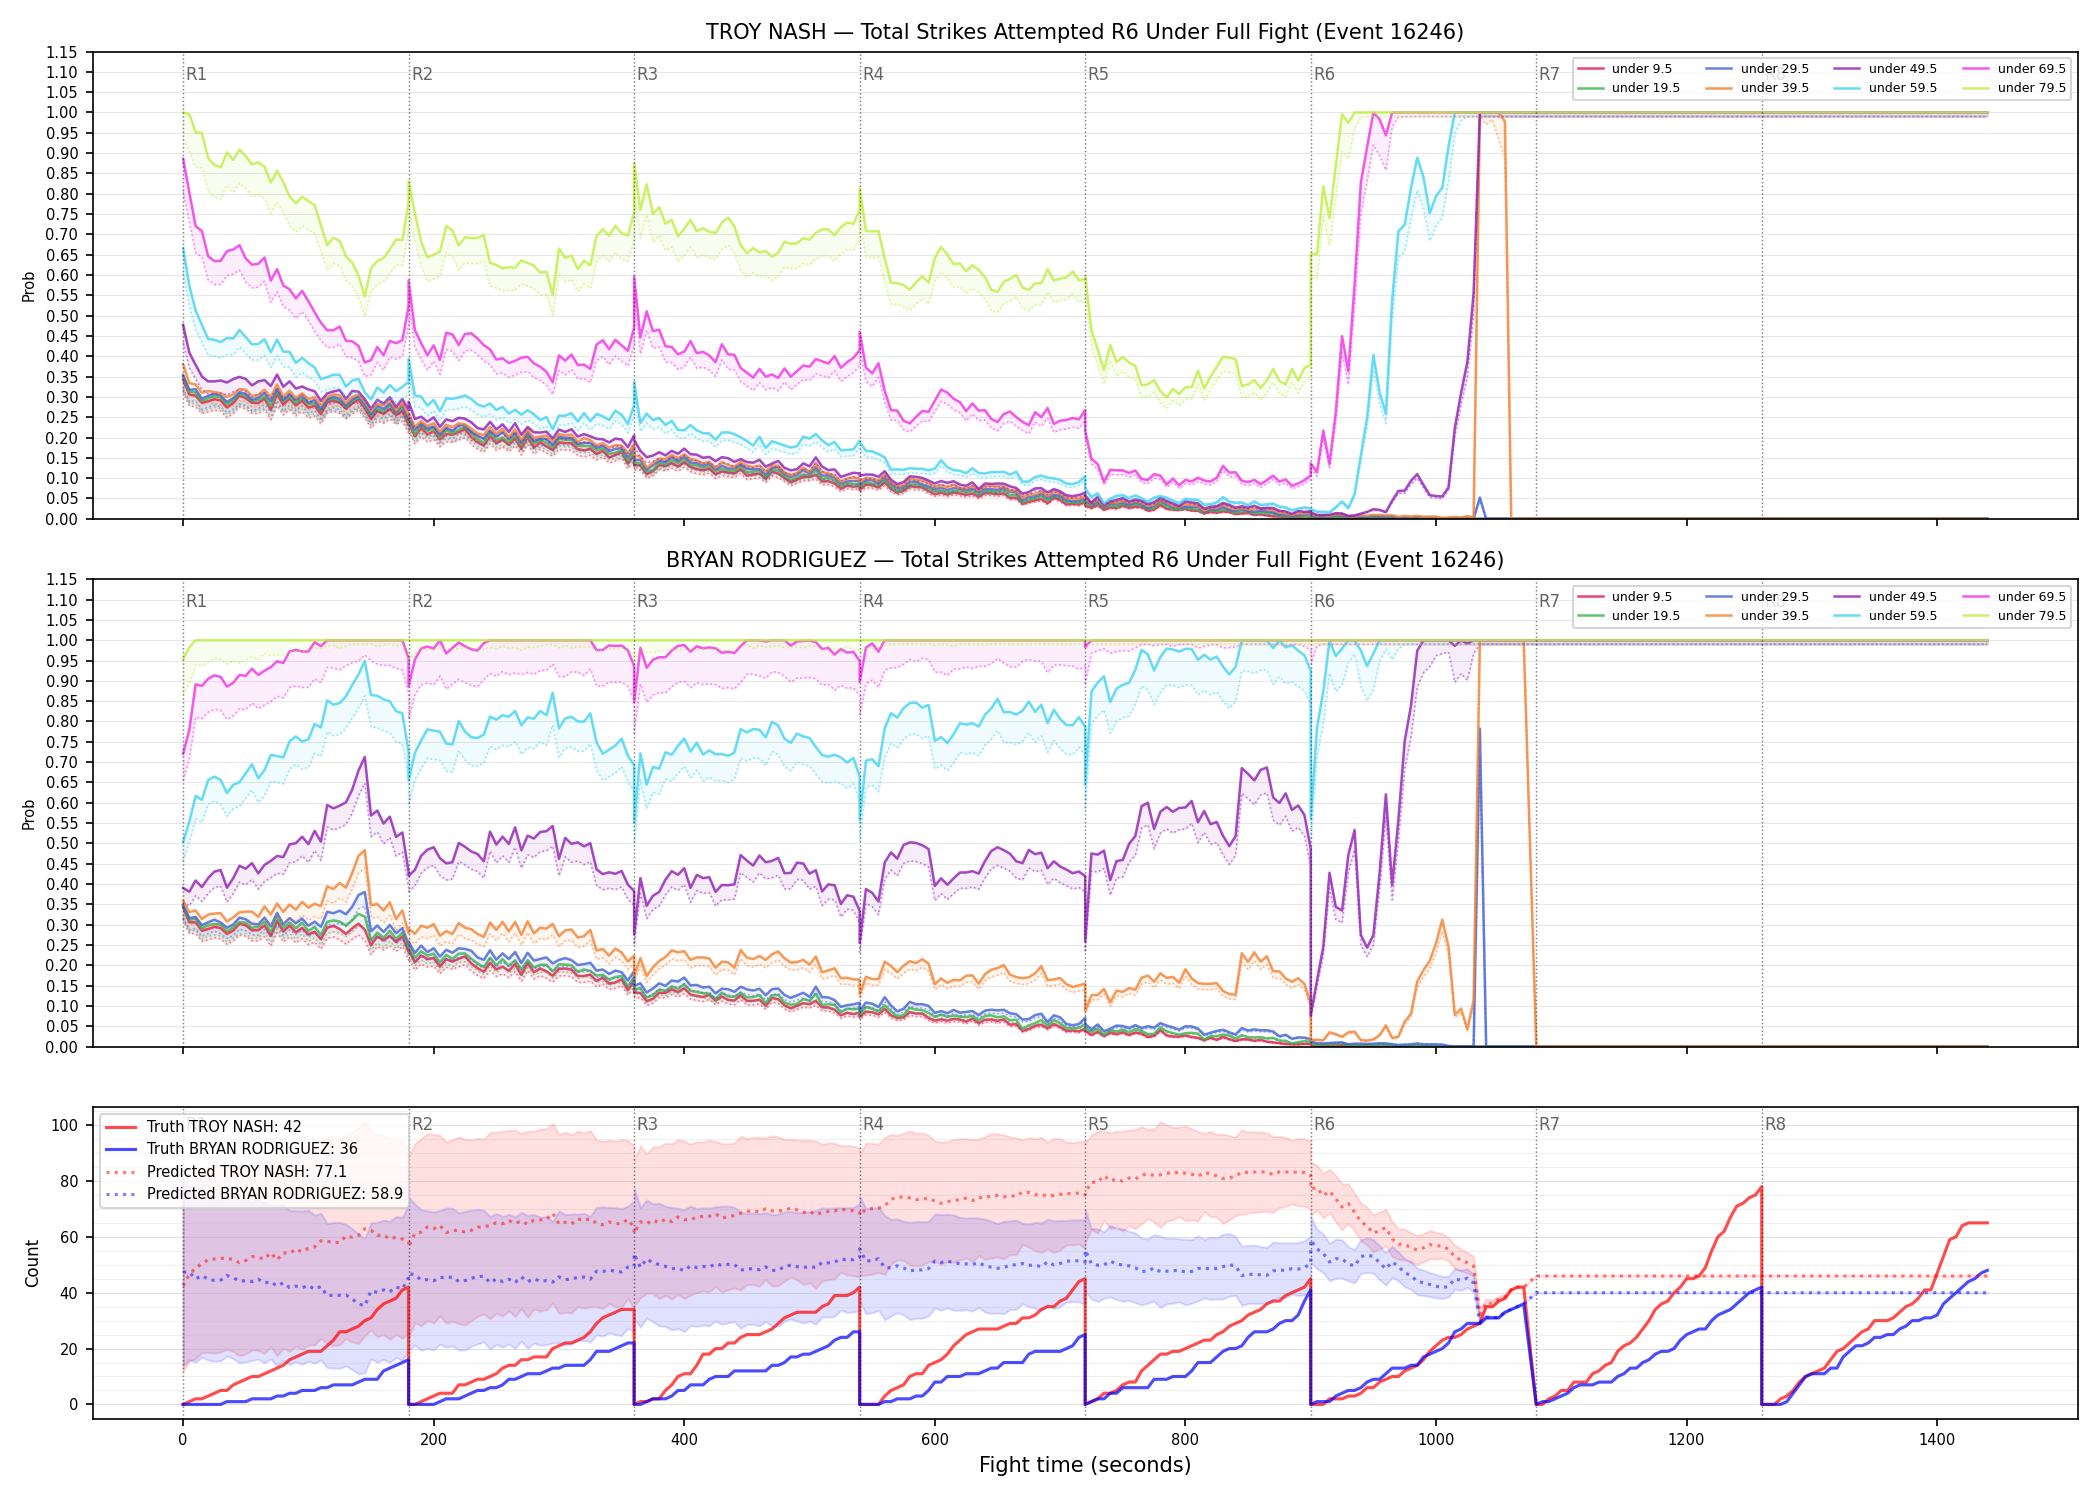Click the 'Count' y-axis label

(32, 1263)
